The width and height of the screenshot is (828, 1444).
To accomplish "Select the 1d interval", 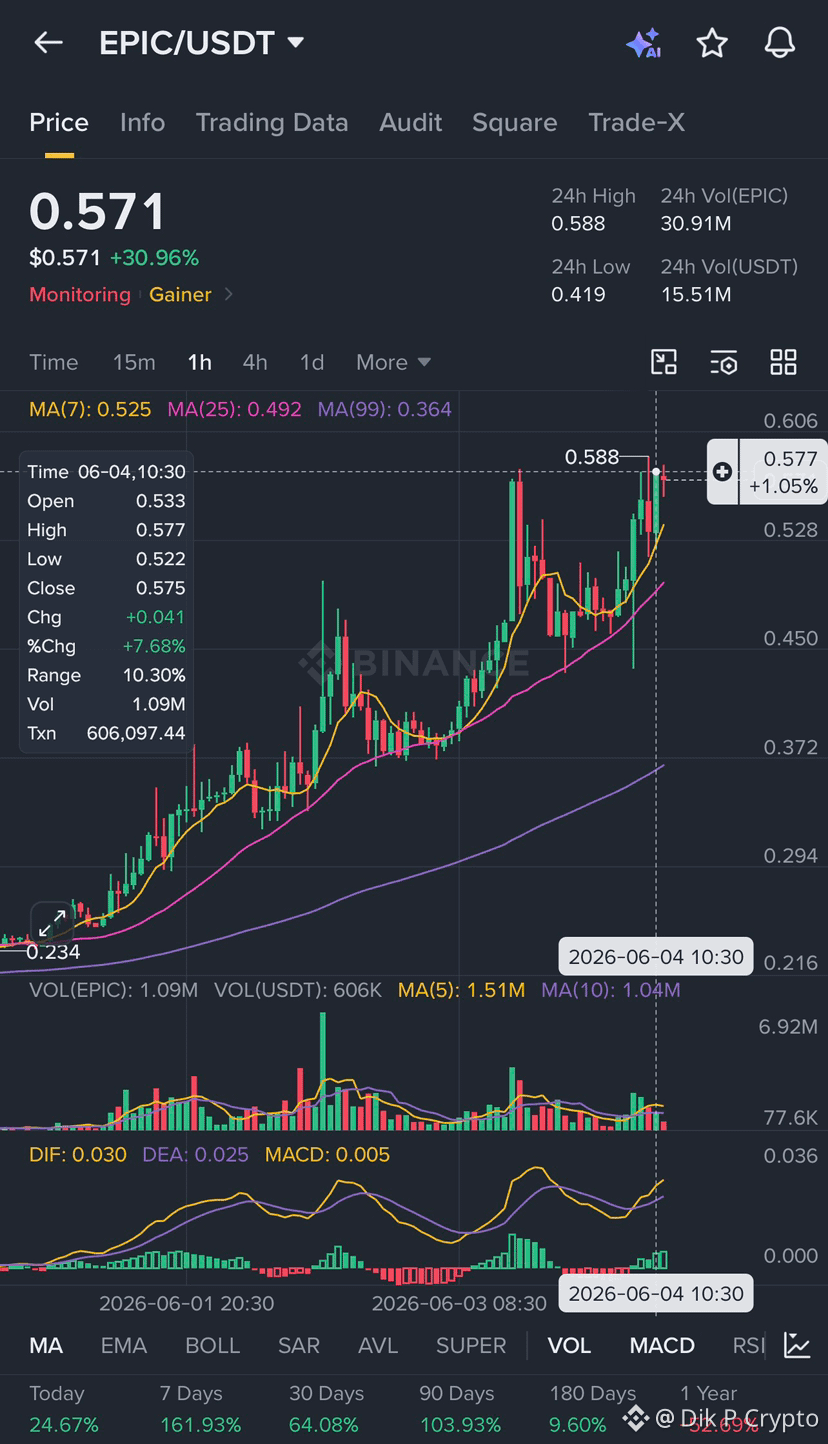I will 312,362.
